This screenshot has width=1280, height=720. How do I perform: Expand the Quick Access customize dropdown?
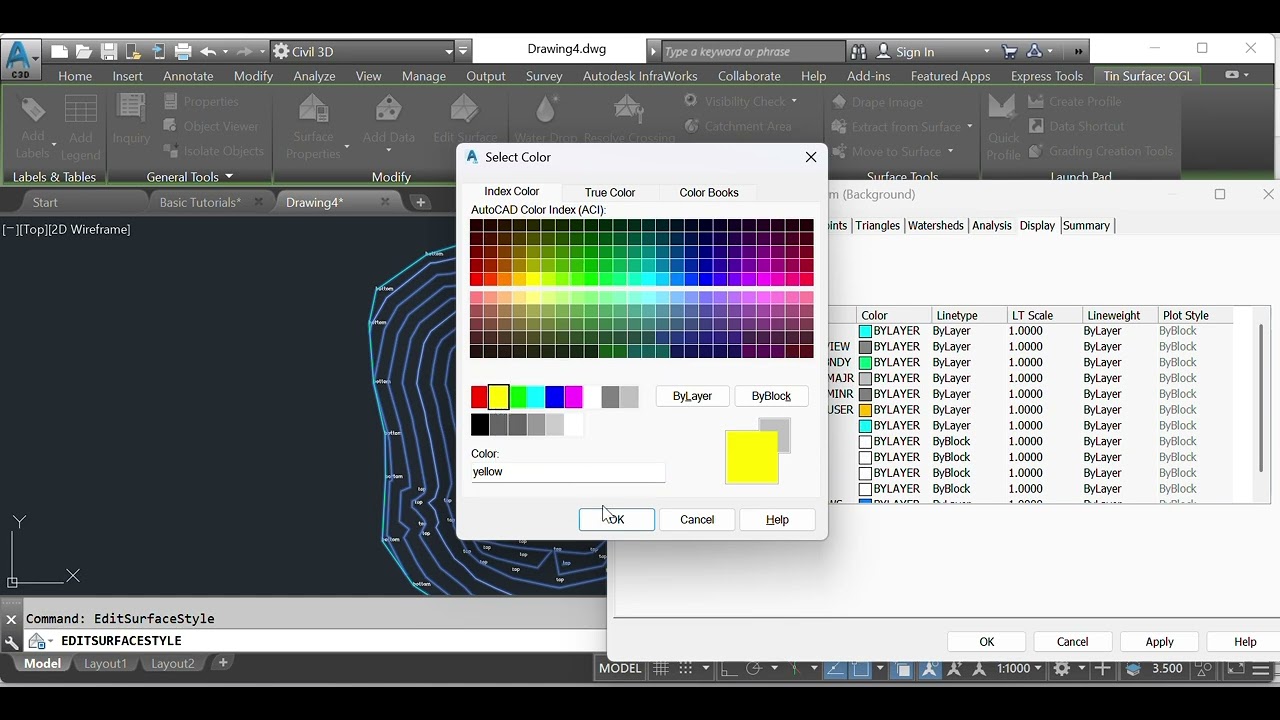[x=463, y=51]
